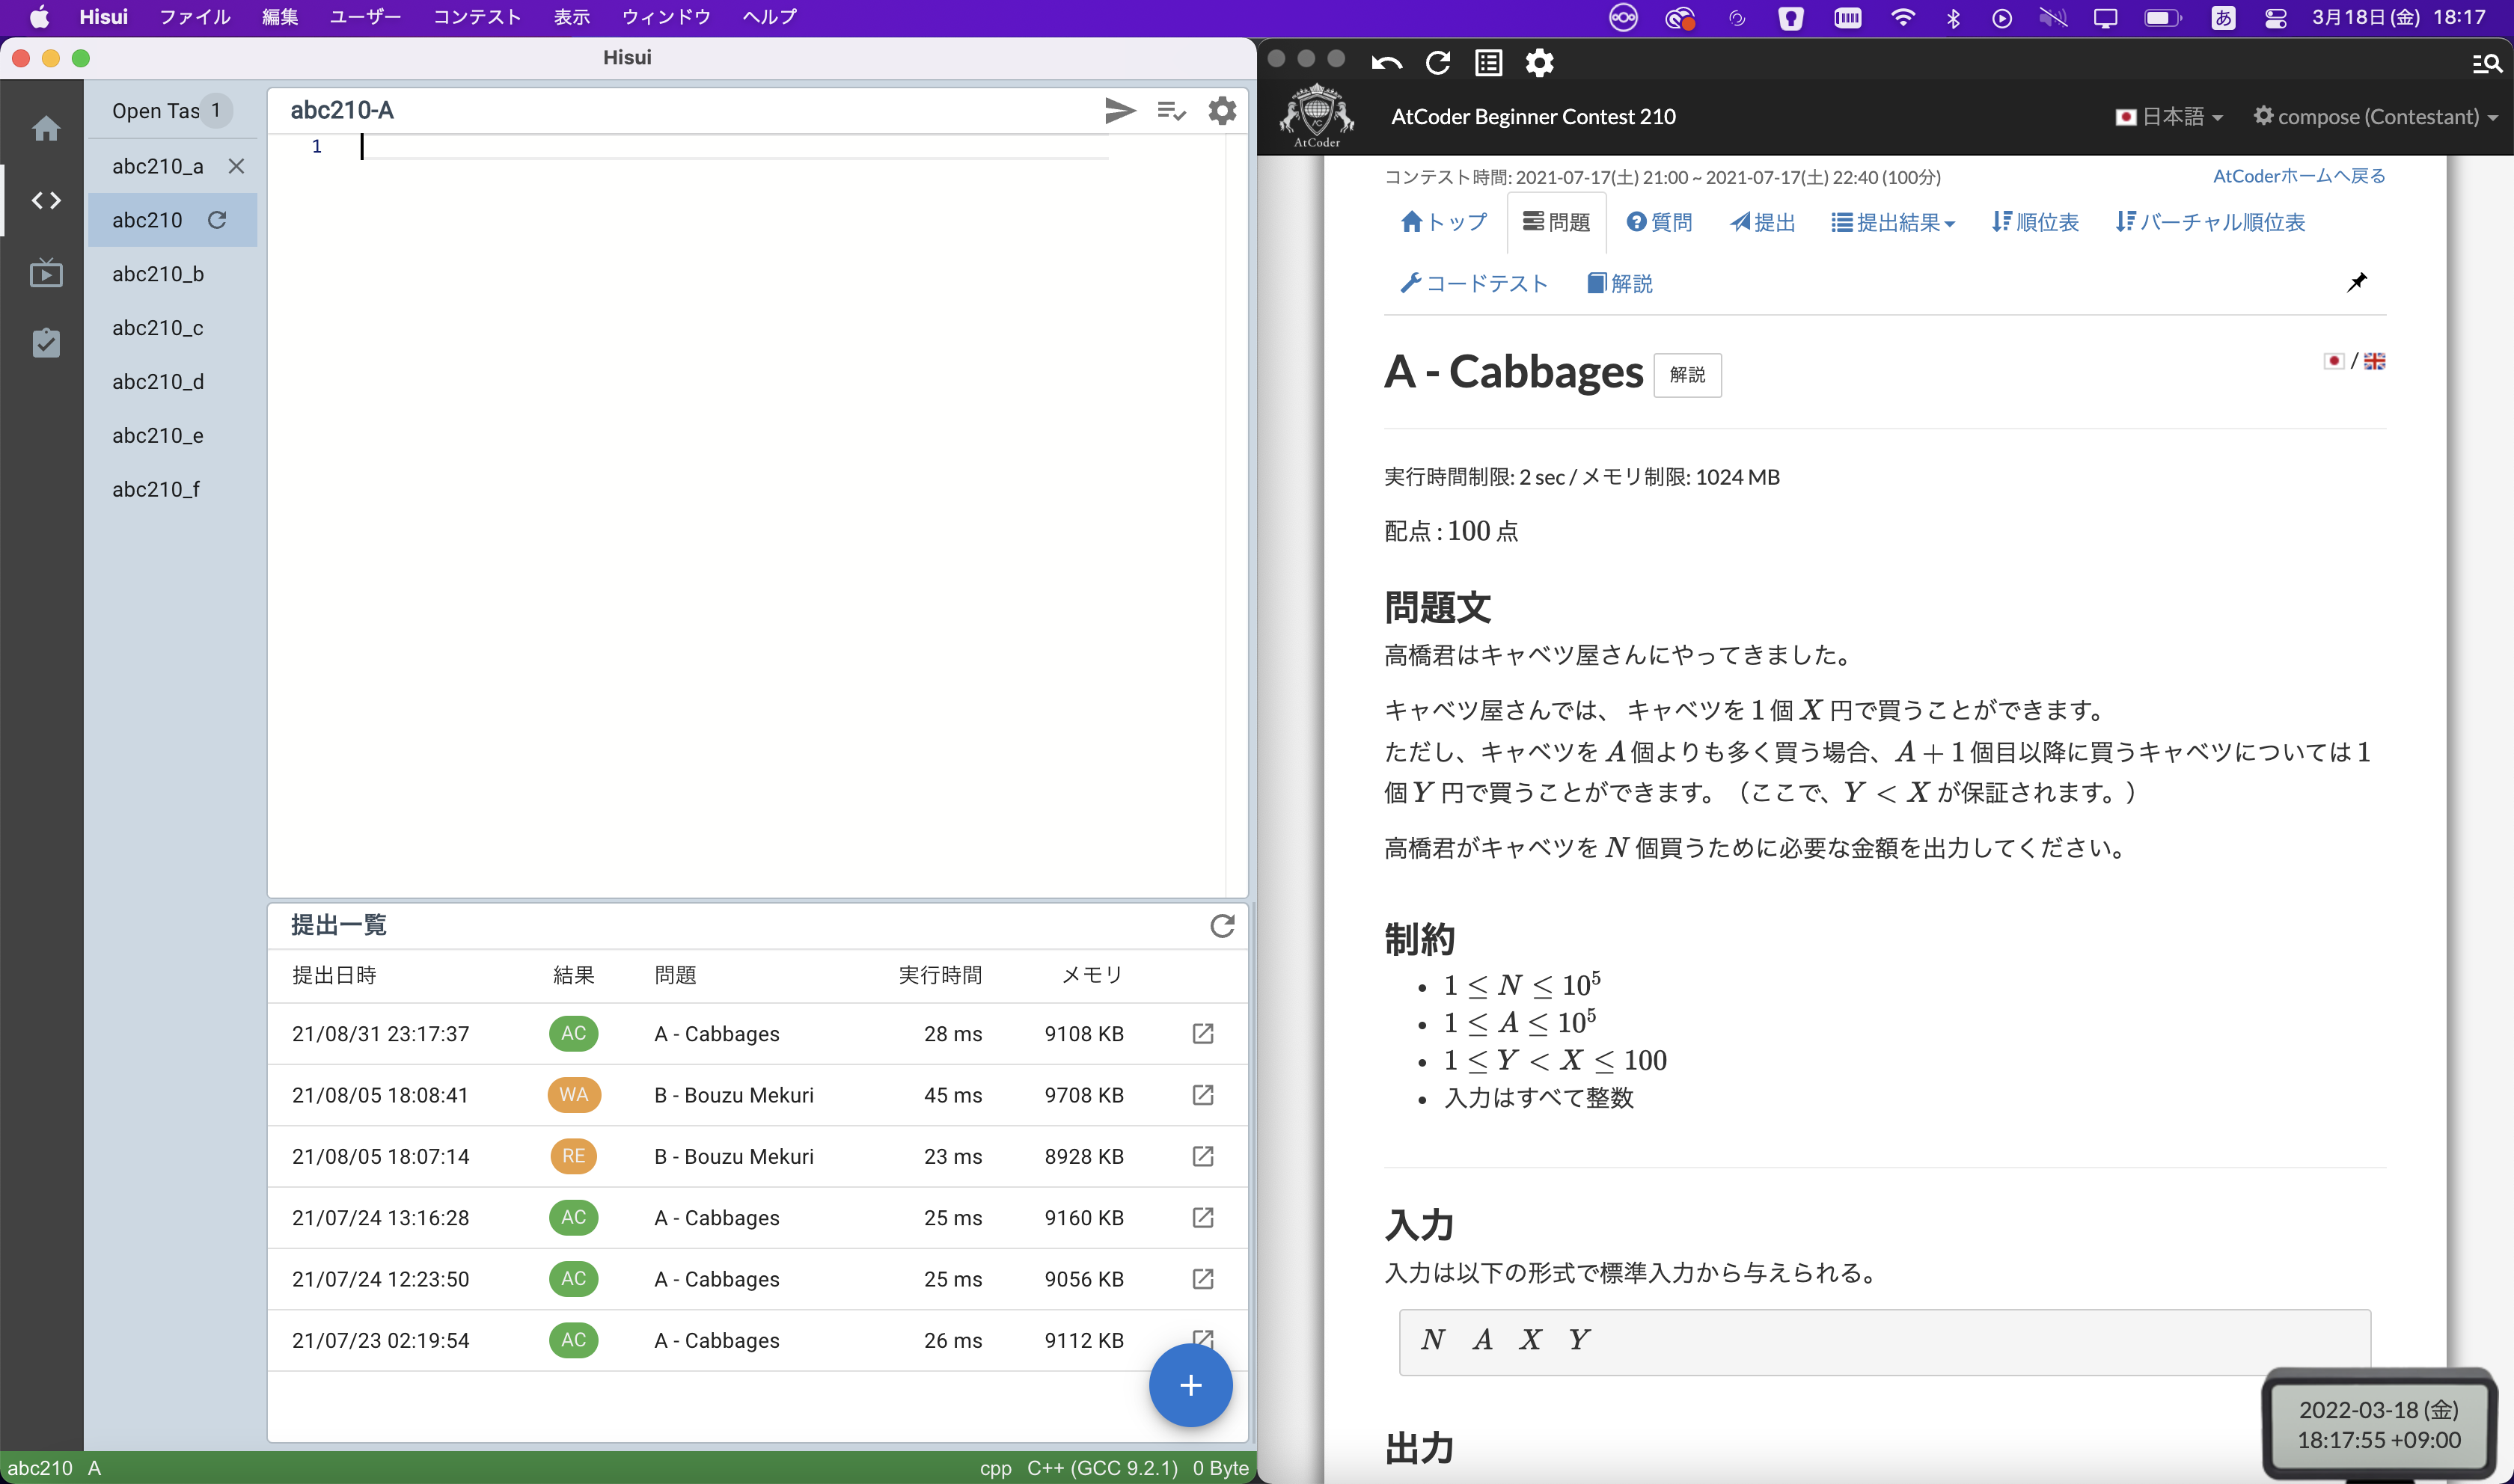Open the list view icon in browser toolbar
The height and width of the screenshot is (1484, 2514).
click(x=1489, y=63)
